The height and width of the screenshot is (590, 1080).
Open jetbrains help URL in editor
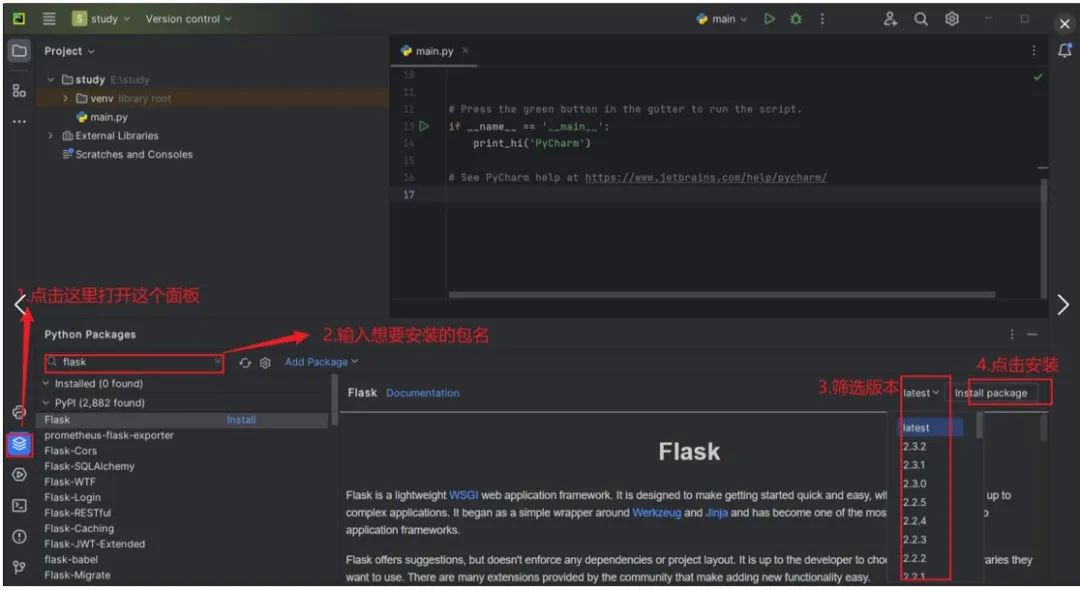706,178
